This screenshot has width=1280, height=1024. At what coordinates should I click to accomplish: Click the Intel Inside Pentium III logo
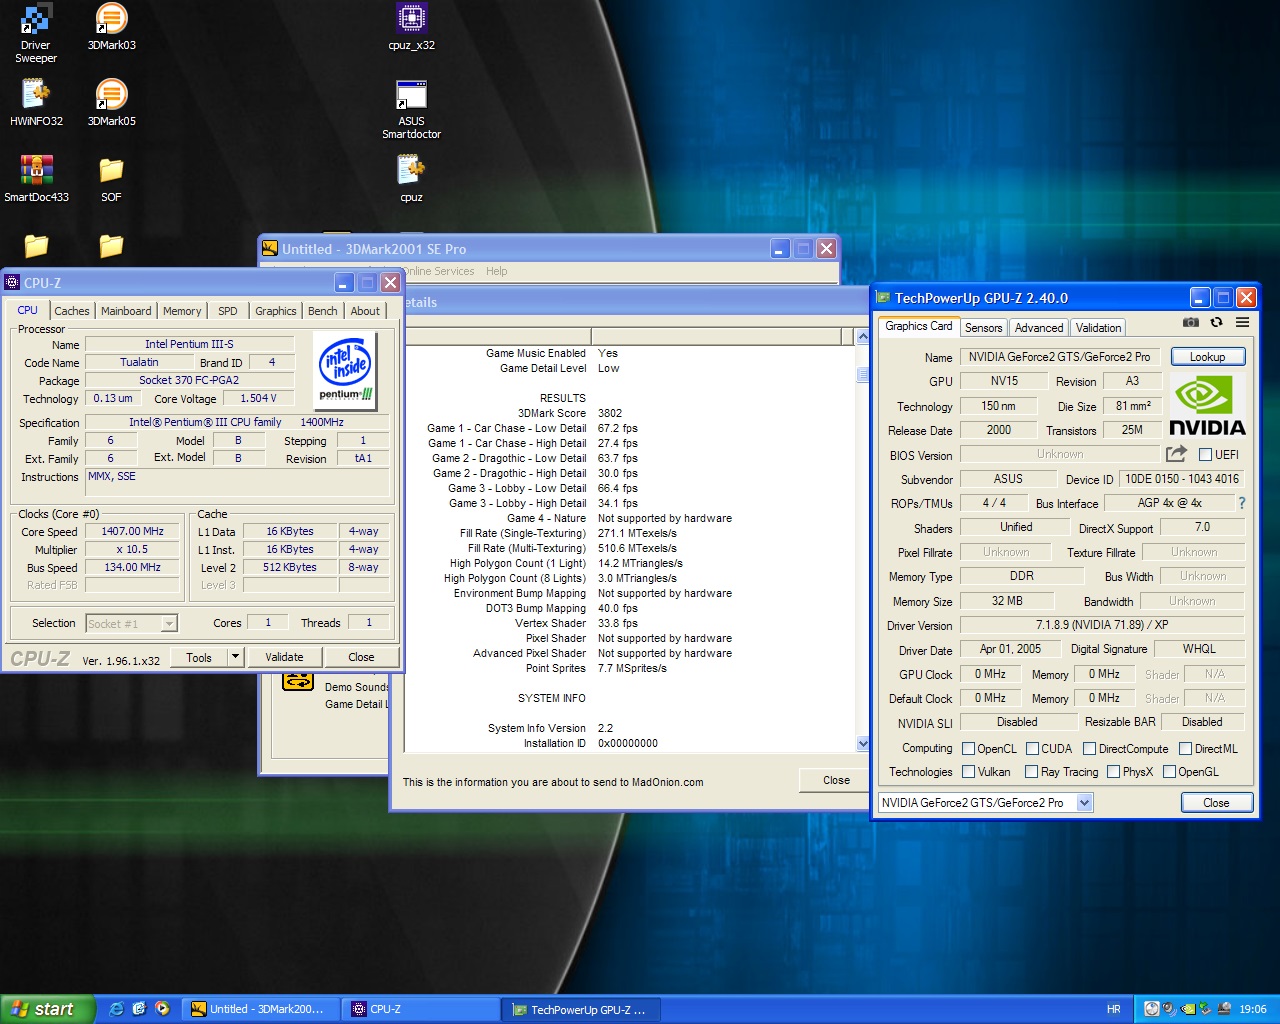345,369
